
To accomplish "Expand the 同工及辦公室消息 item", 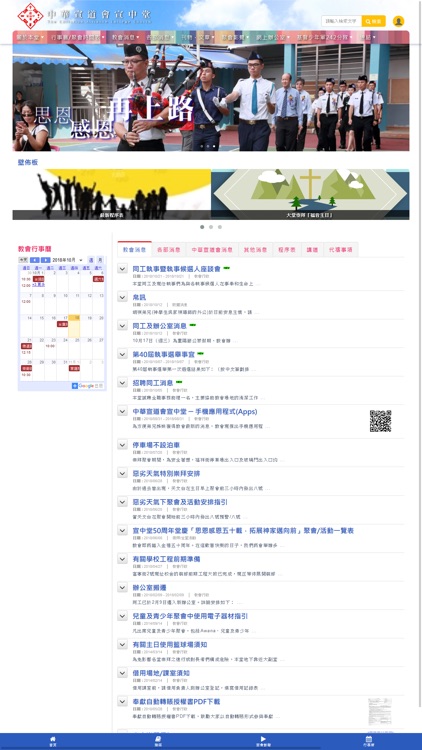I will pos(122,326).
